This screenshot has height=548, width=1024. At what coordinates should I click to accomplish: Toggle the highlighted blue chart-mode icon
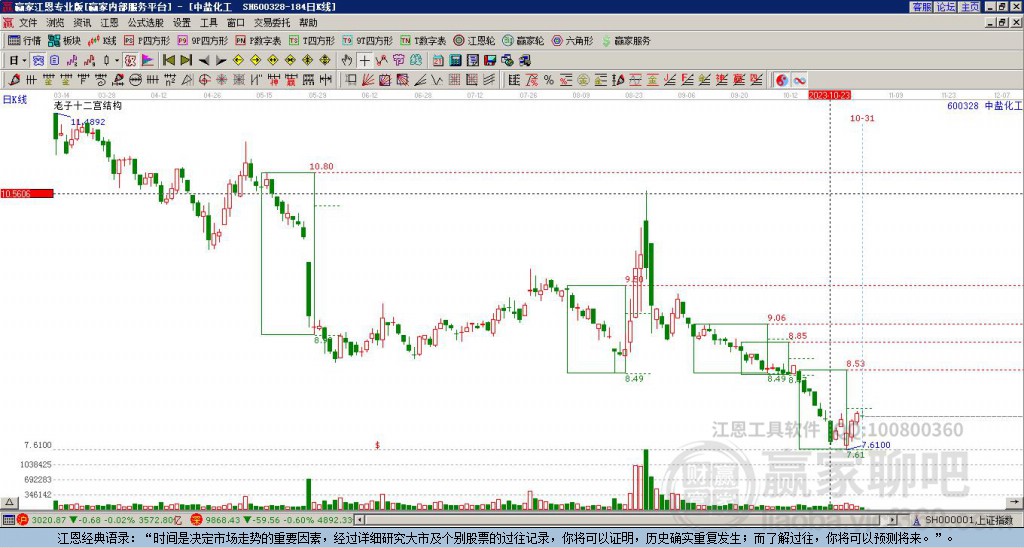point(38,60)
